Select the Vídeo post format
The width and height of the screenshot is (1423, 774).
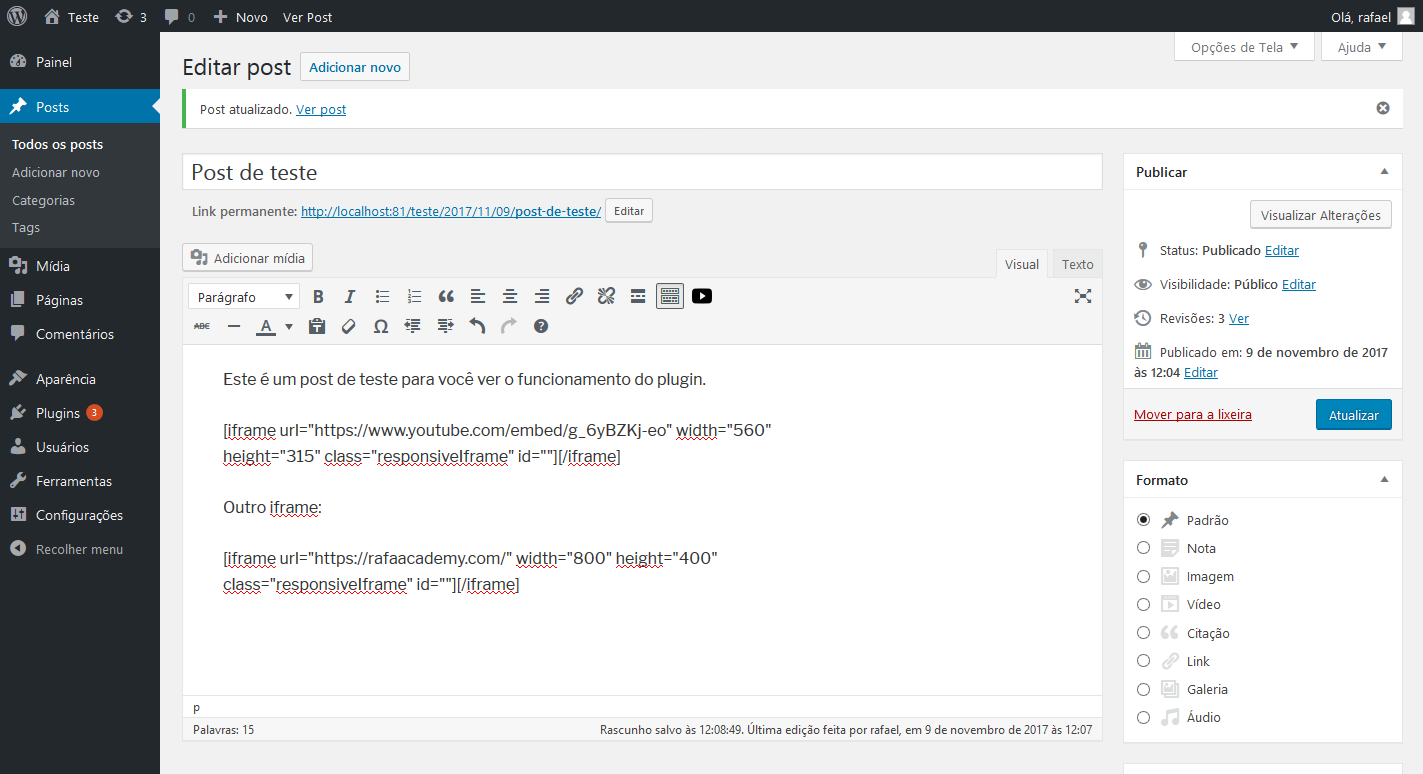pyautogui.click(x=1144, y=604)
